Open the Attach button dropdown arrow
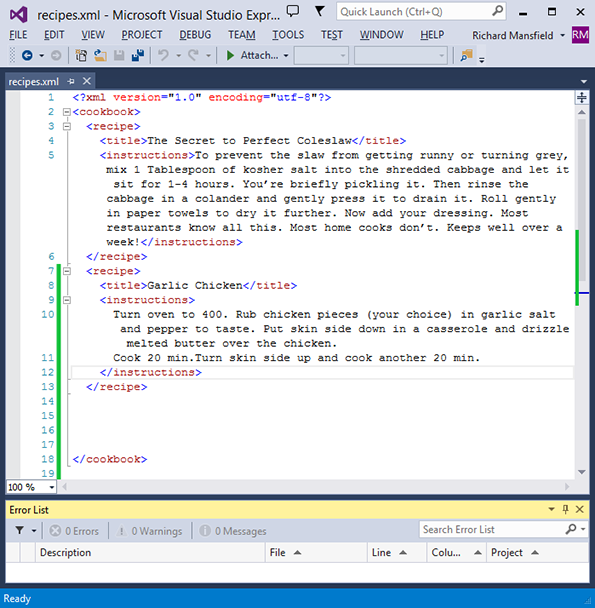 tap(286, 56)
